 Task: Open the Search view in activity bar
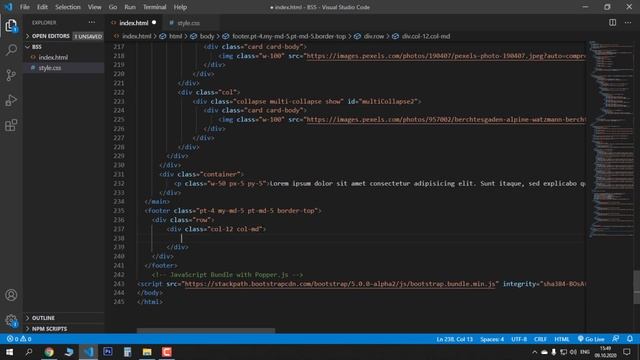pos(11,50)
